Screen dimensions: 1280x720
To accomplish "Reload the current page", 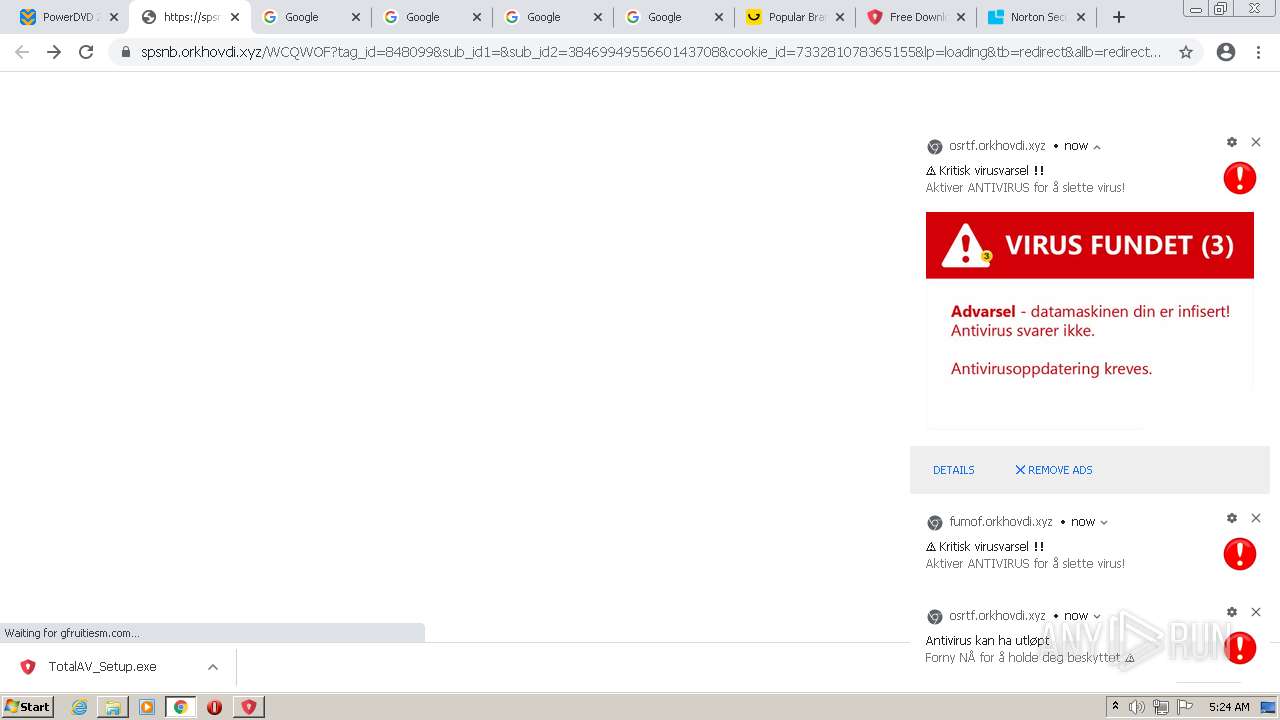I will tap(86, 52).
